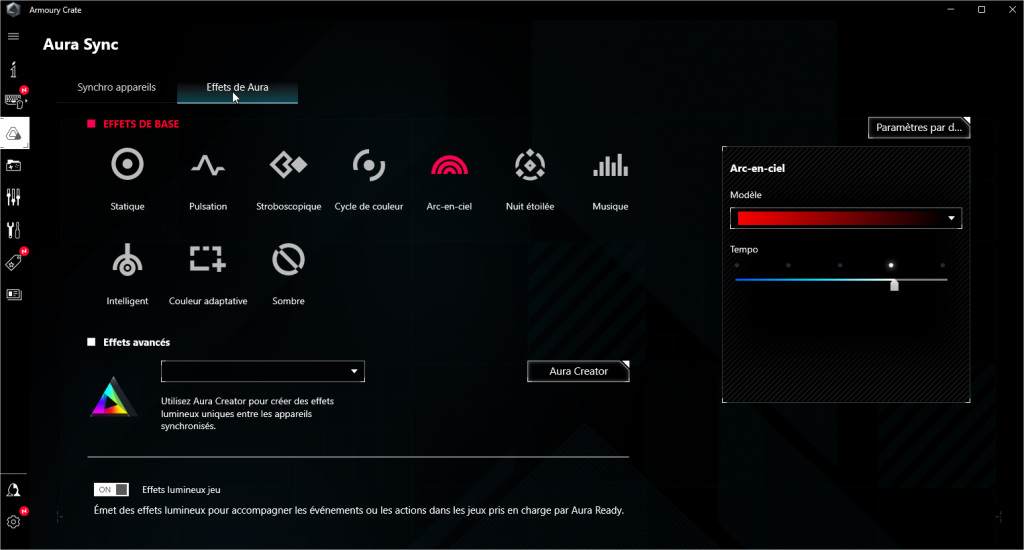Switch to Synchro appareils tab
Viewport: 1024px width, 550px height.
click(x=116, y=88)
